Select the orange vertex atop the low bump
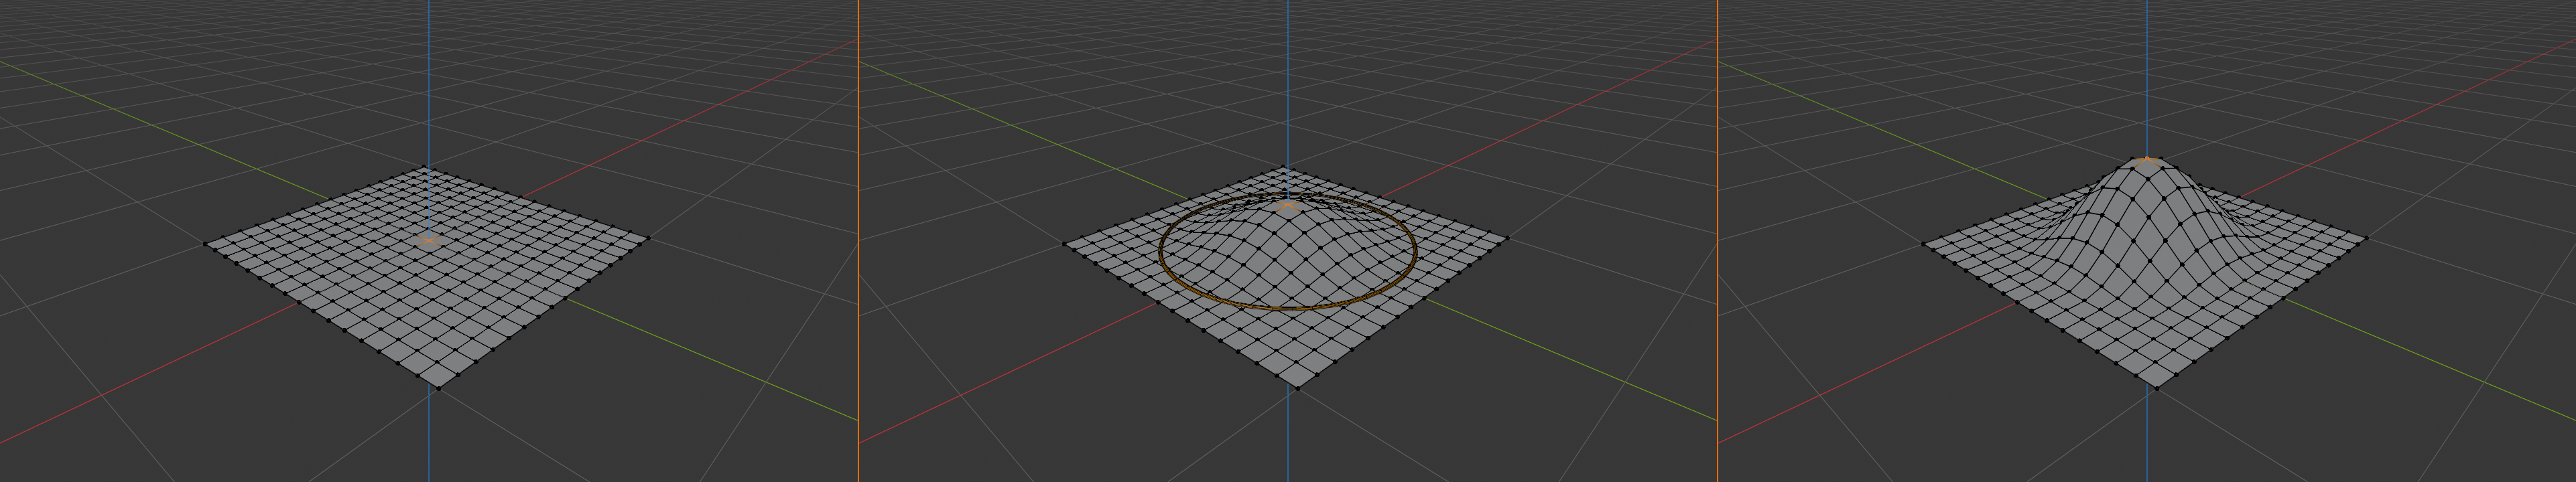 (1288, 206)
